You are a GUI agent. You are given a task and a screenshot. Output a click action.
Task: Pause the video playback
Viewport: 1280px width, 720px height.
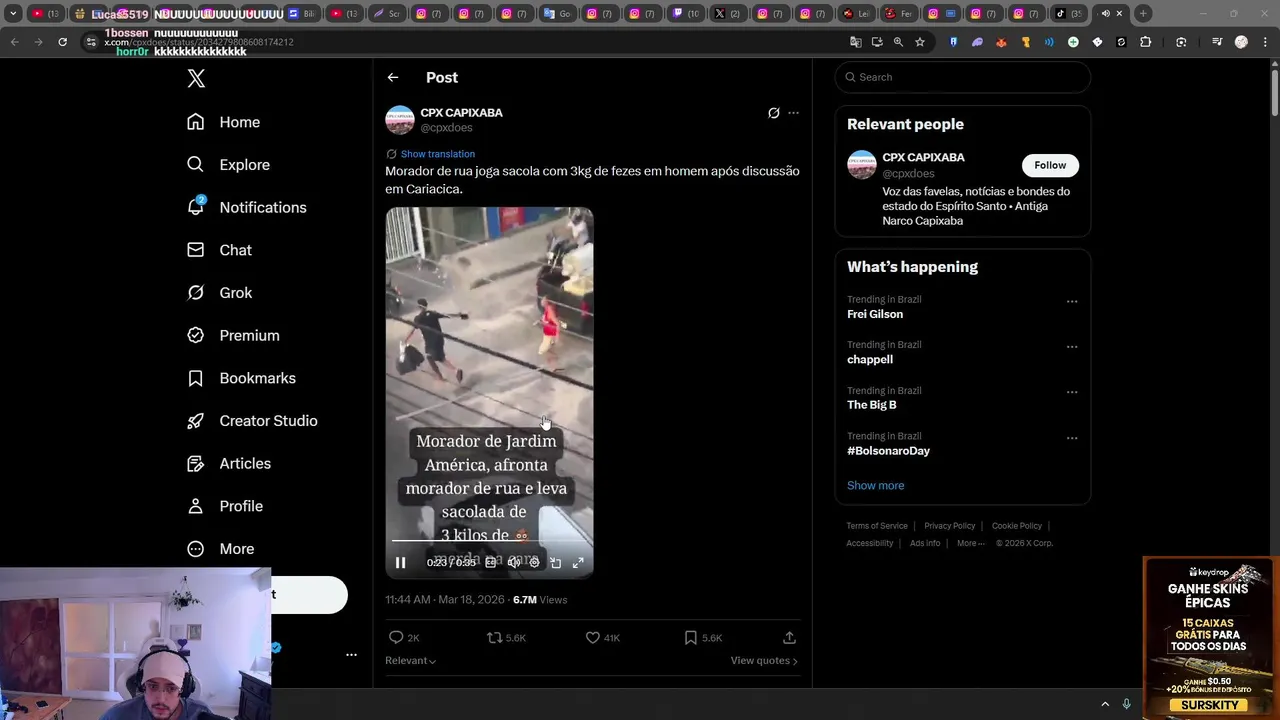pyautogui.click(x=400, y=563)
